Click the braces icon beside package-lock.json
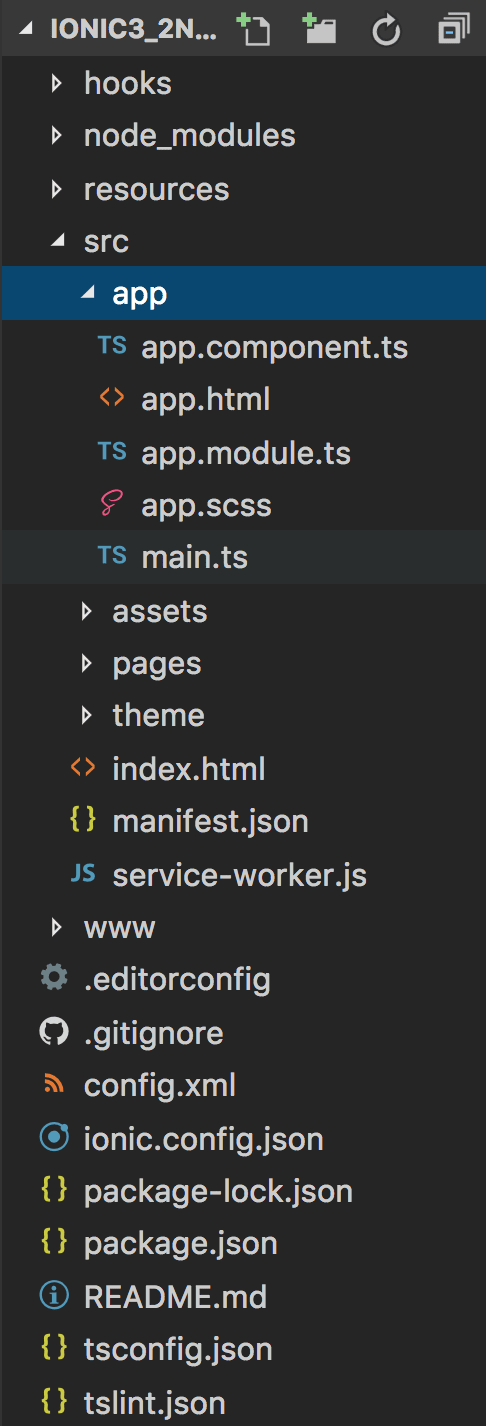This screenshot has height=1426, width=486. coord(54,1190)
